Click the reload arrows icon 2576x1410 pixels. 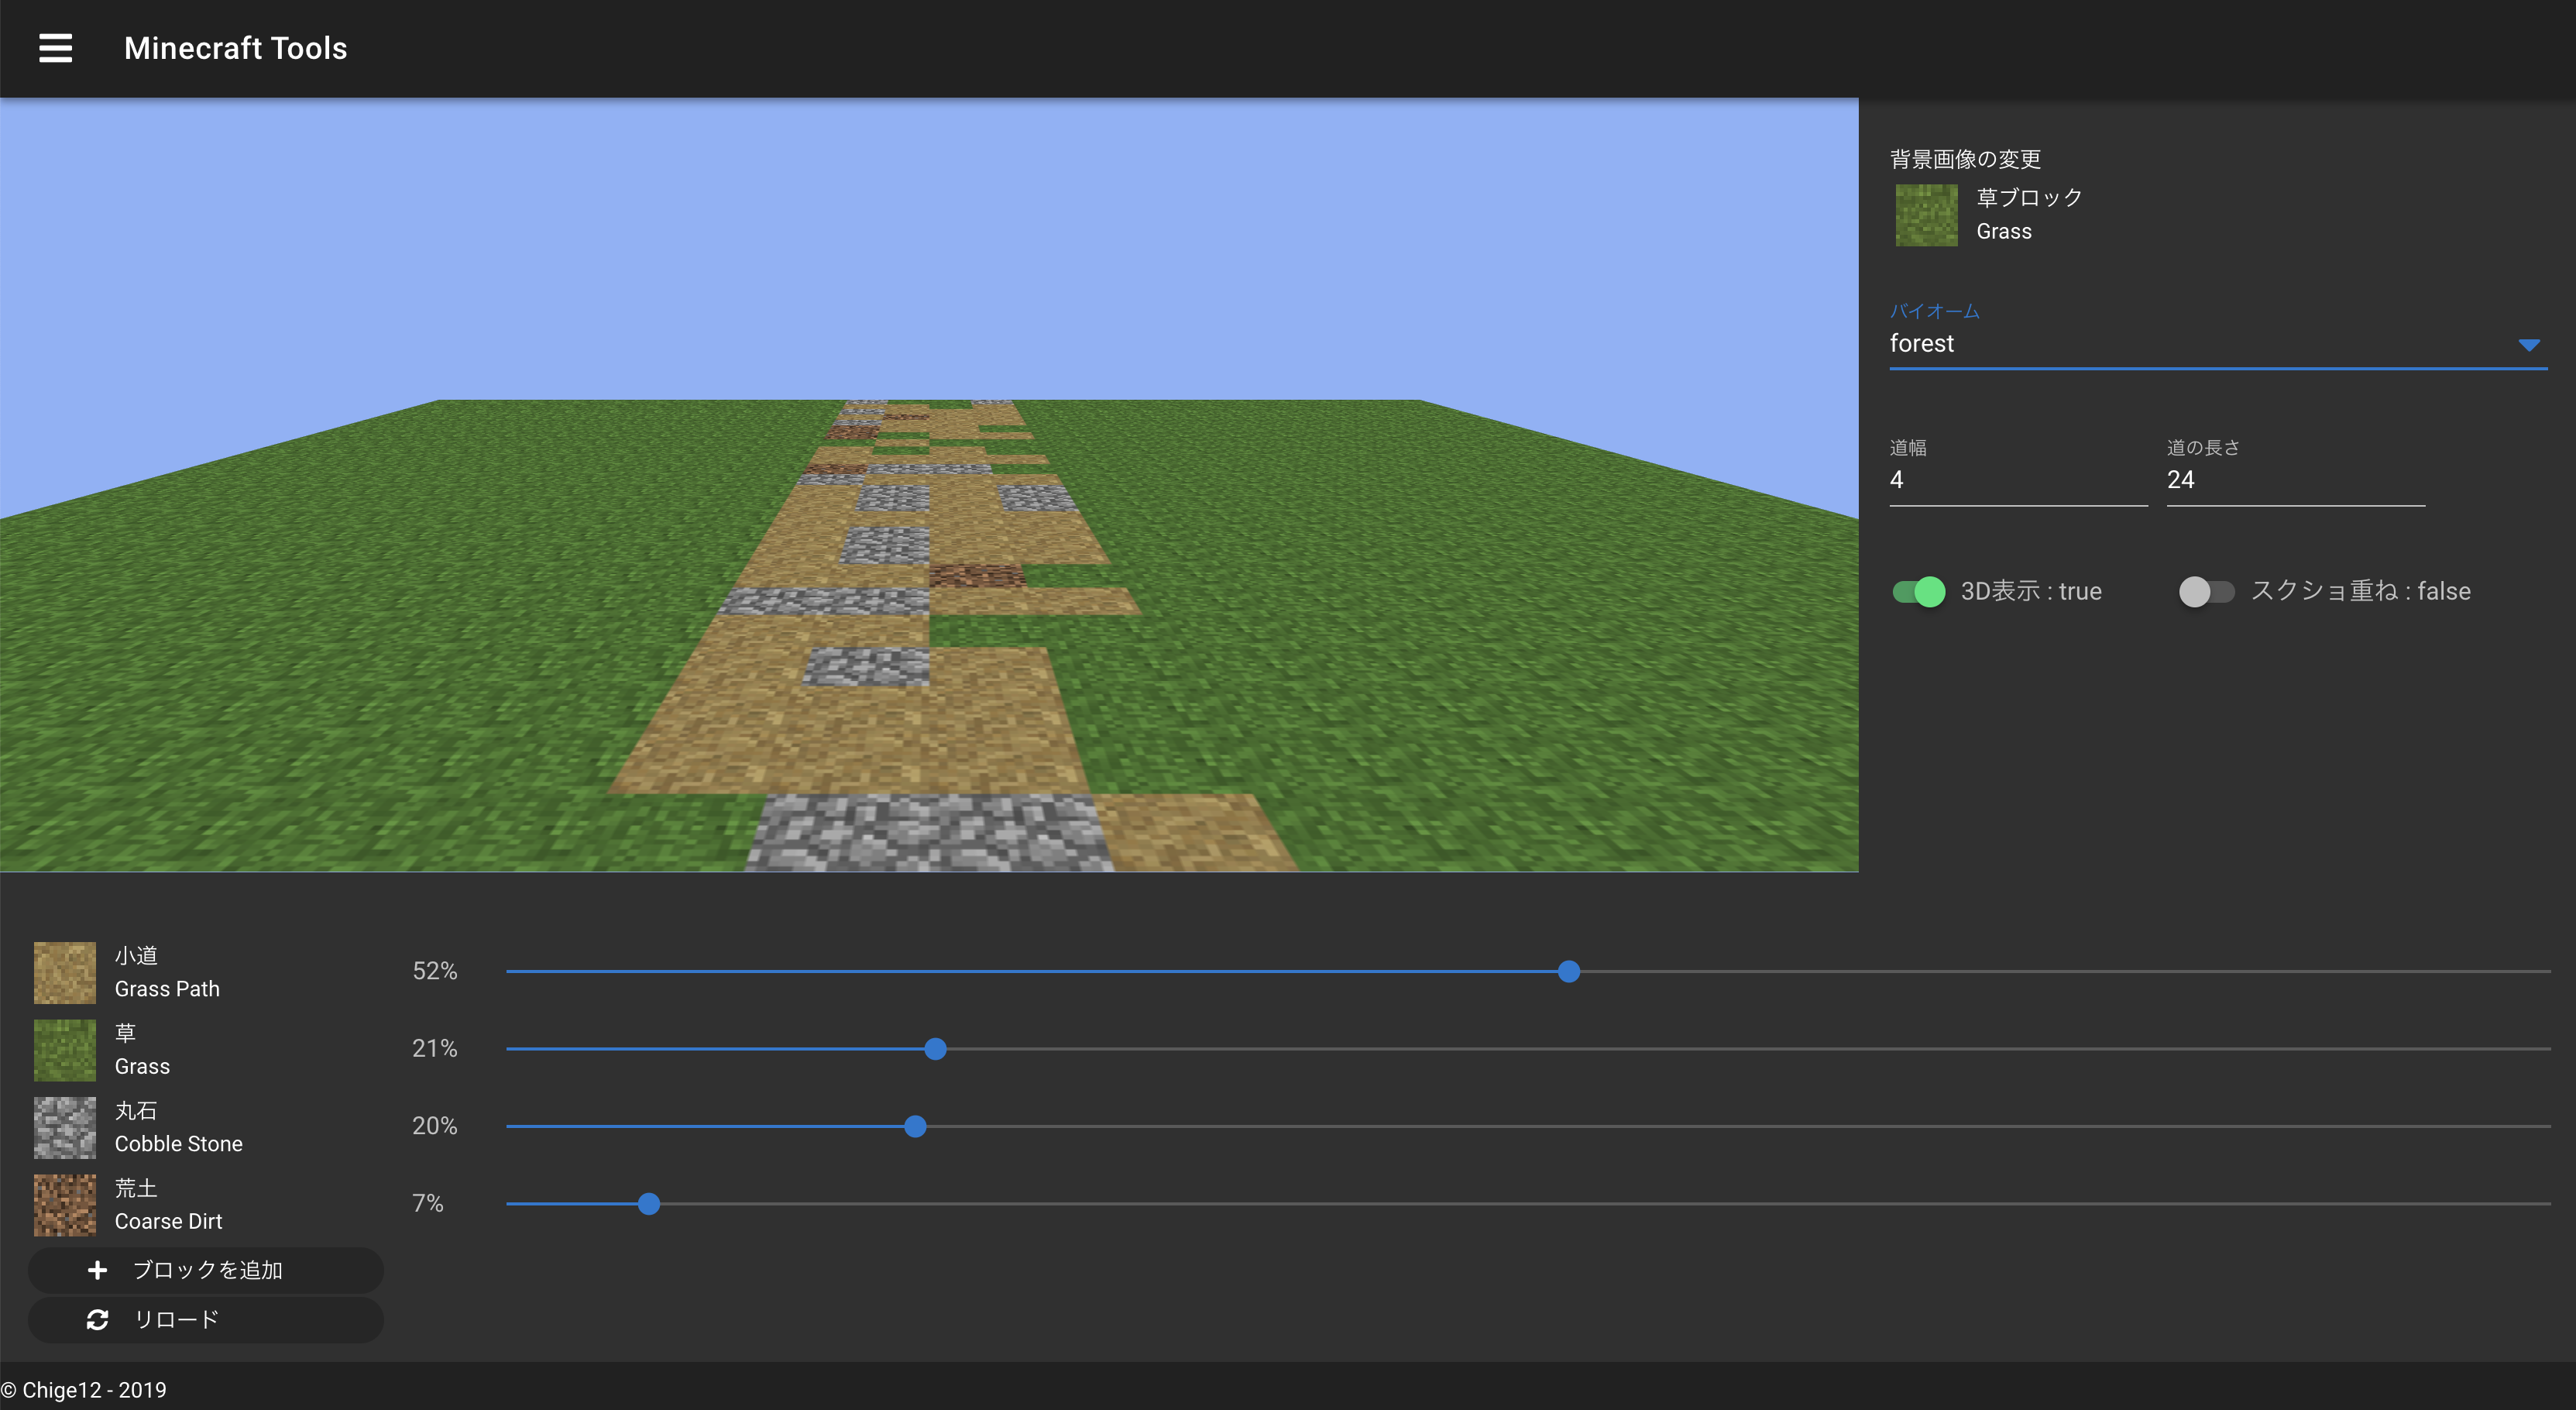(97, 1320)
